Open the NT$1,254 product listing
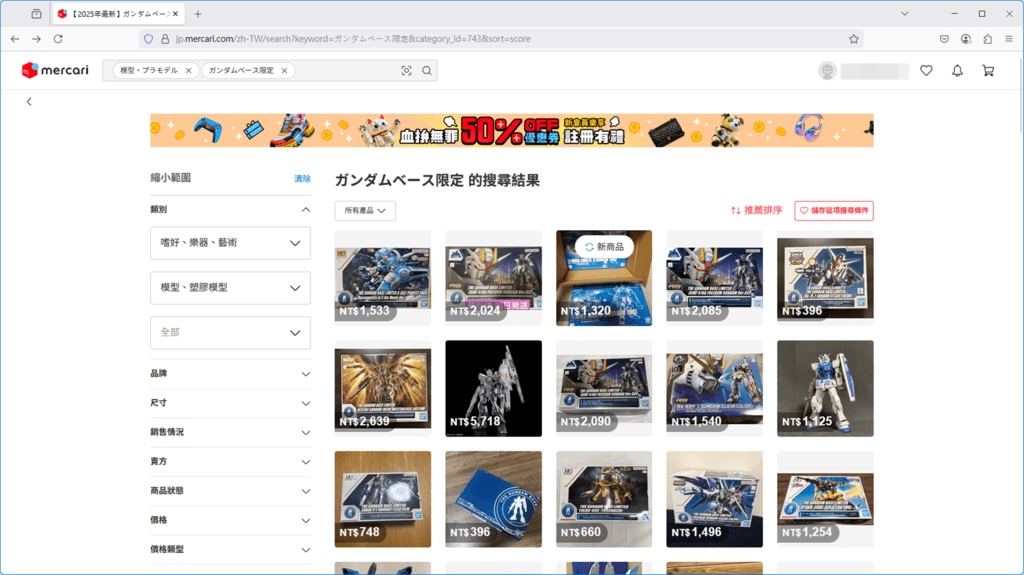The width and height of the screenshot is (1024, 575). pos(825,499)
